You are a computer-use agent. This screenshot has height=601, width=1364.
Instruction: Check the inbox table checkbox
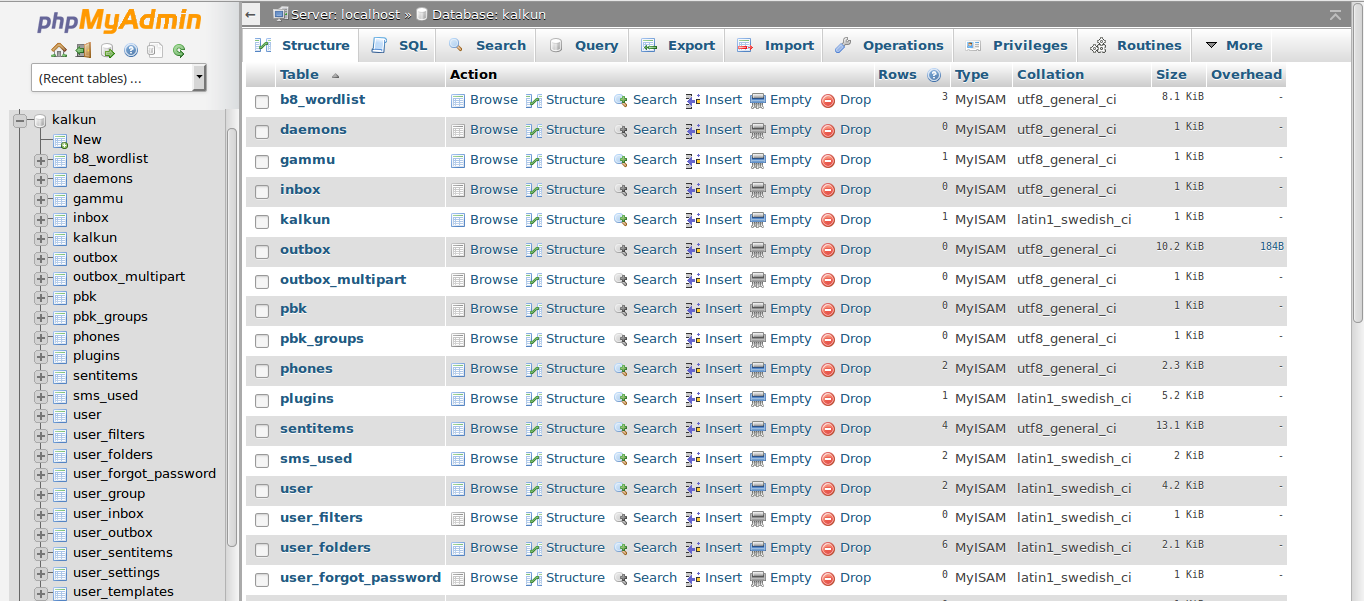pos(262,191)
